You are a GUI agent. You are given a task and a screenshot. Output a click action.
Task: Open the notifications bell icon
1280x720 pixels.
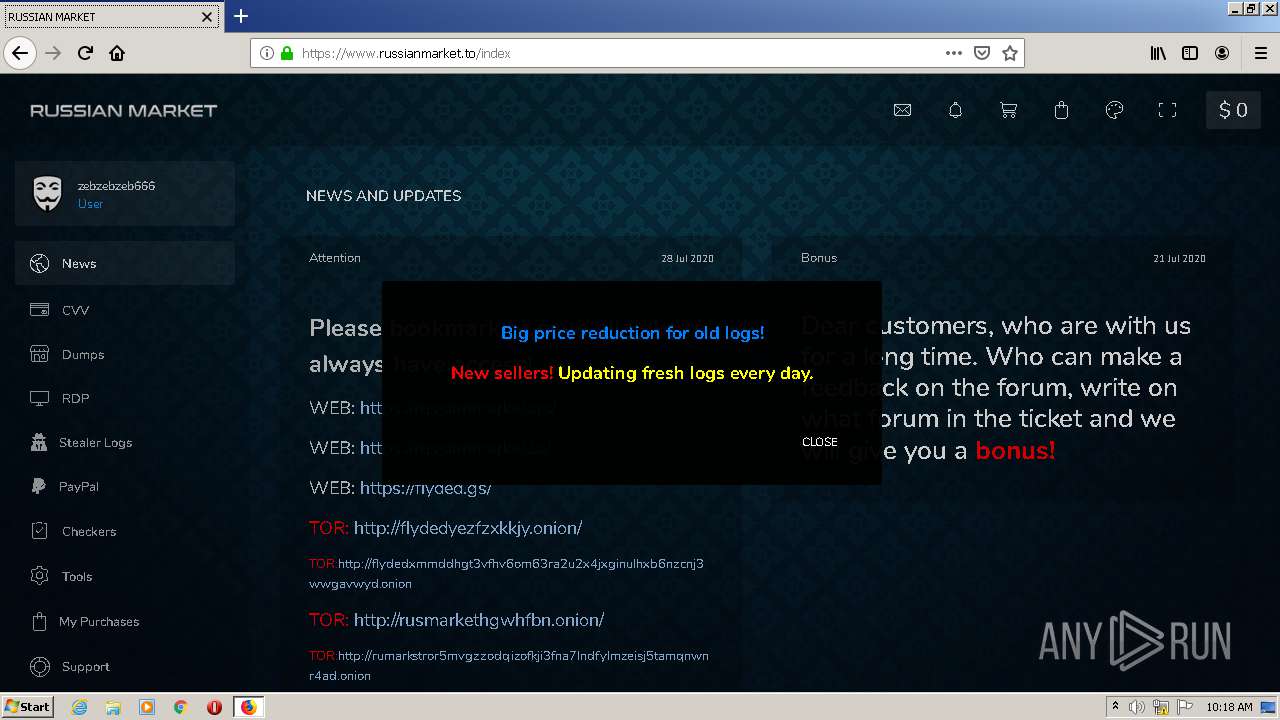coord(955,110)
